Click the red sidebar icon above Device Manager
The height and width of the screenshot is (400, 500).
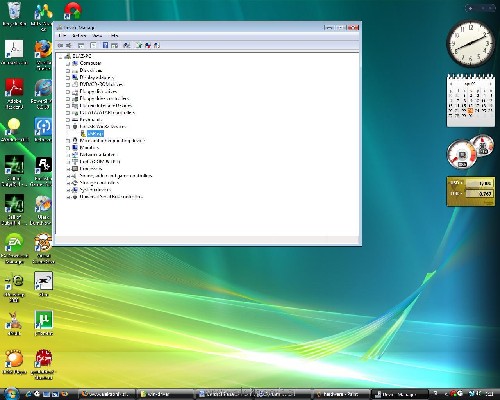73,11
